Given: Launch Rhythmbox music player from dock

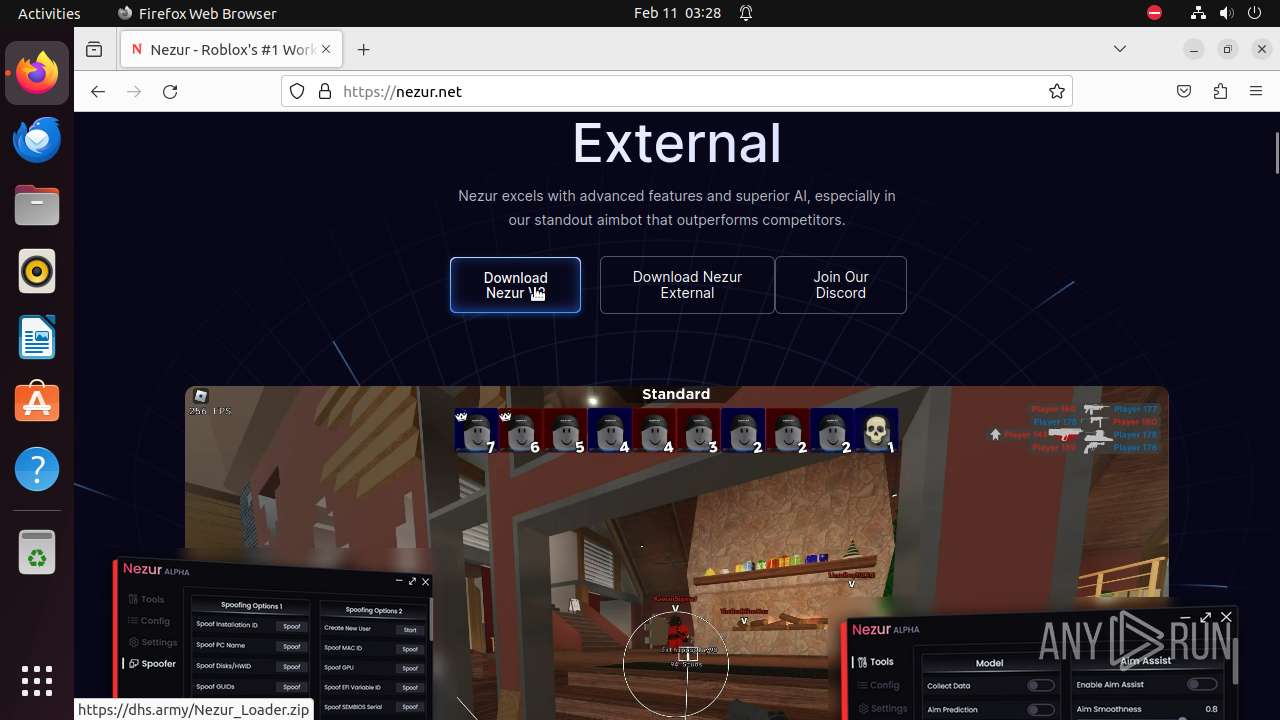Looking at the screenshot, I should point(37,271).
